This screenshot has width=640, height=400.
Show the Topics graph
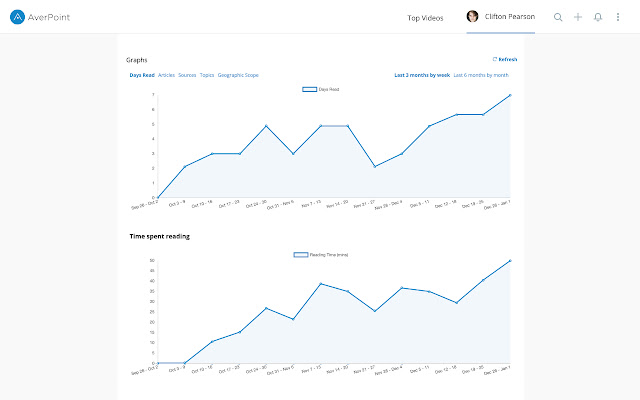(207, 75)
